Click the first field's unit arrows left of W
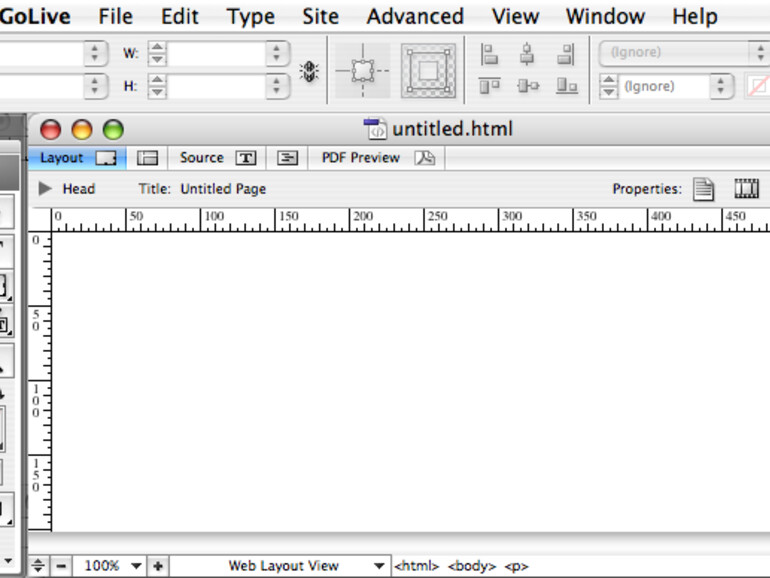 [95, 53]
